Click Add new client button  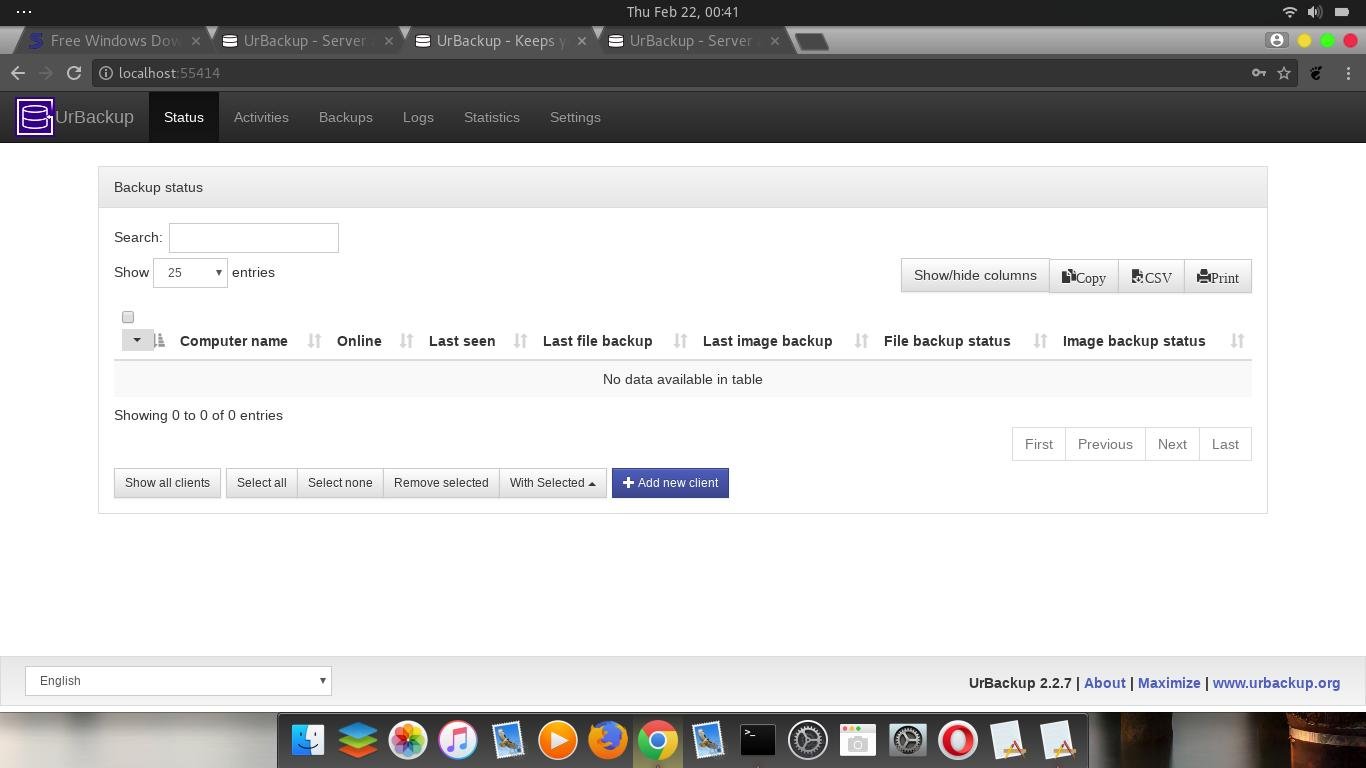(670, 483)
